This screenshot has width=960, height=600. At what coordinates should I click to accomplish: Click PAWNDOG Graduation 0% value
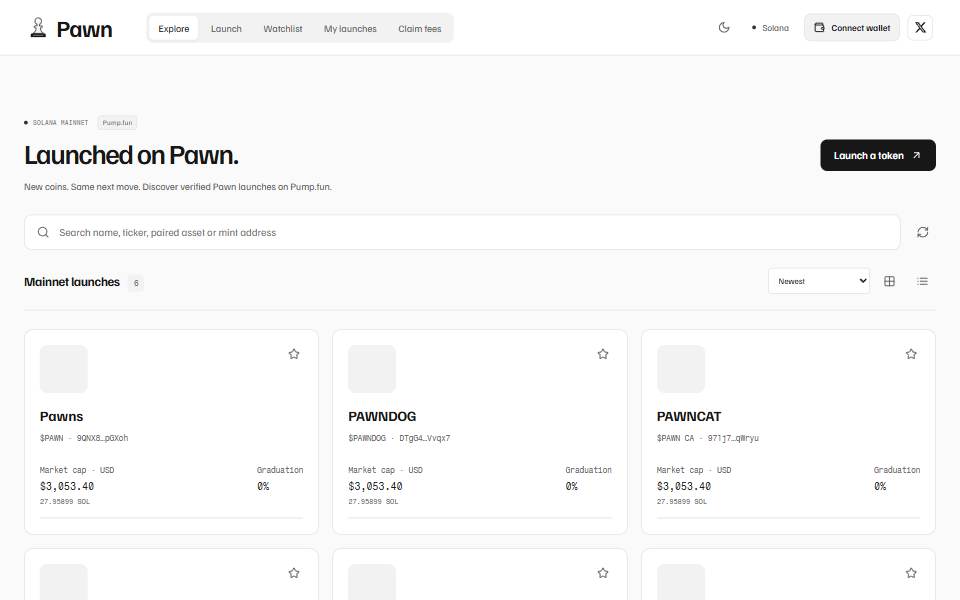point(571,486)
